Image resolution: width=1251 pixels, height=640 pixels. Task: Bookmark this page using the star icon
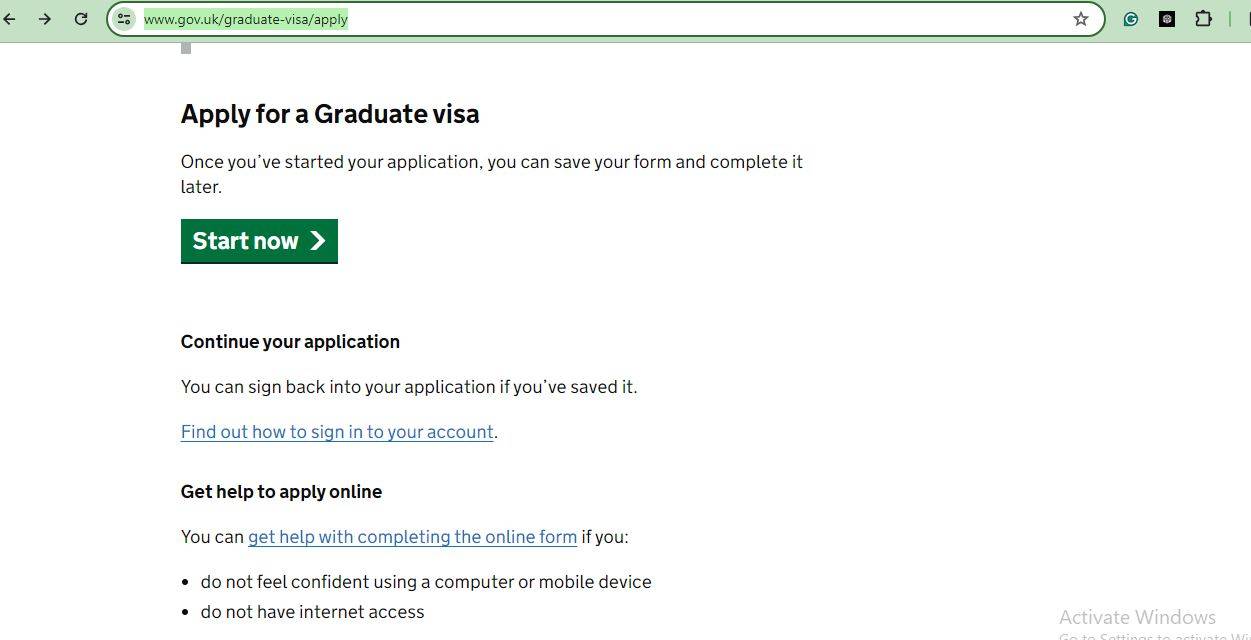coord(1080,18)
